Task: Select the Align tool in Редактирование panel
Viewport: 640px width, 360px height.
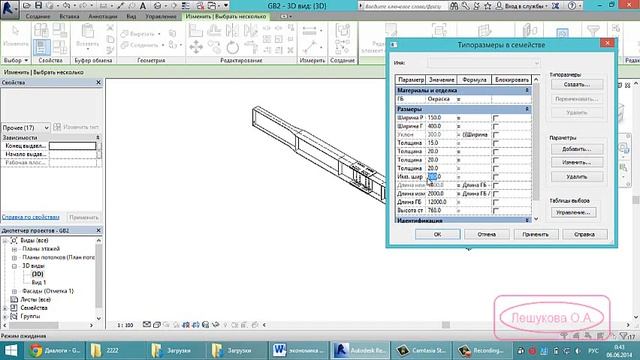Action: point(196,30)
